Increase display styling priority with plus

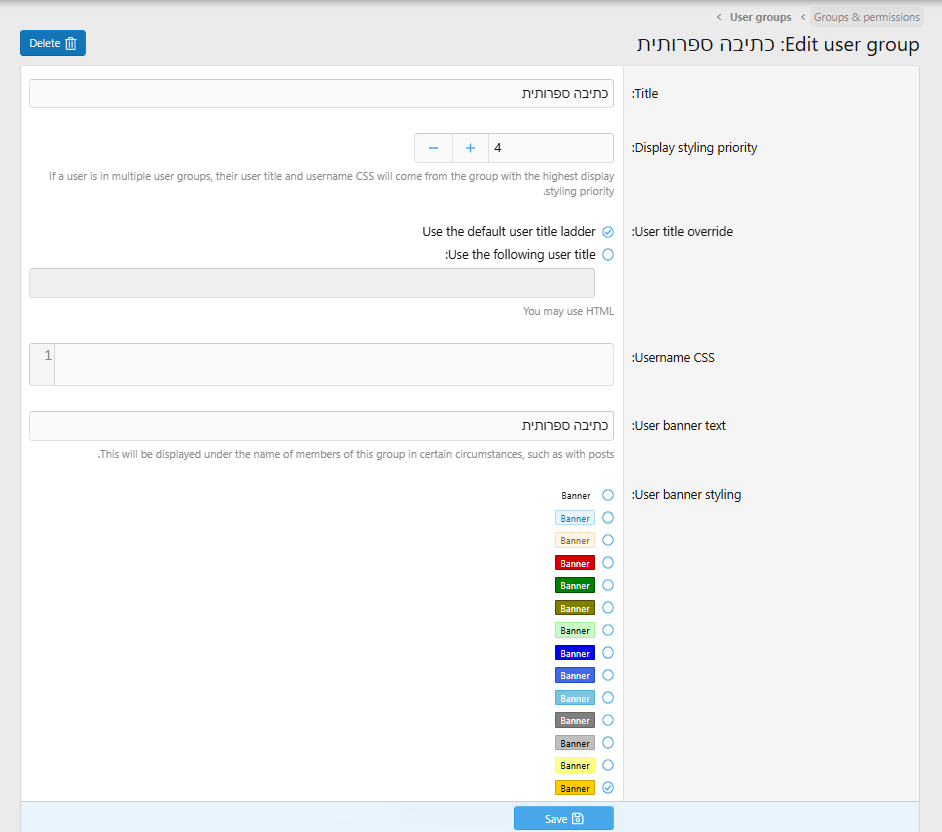pyautogui.click(x=470, y=148)
